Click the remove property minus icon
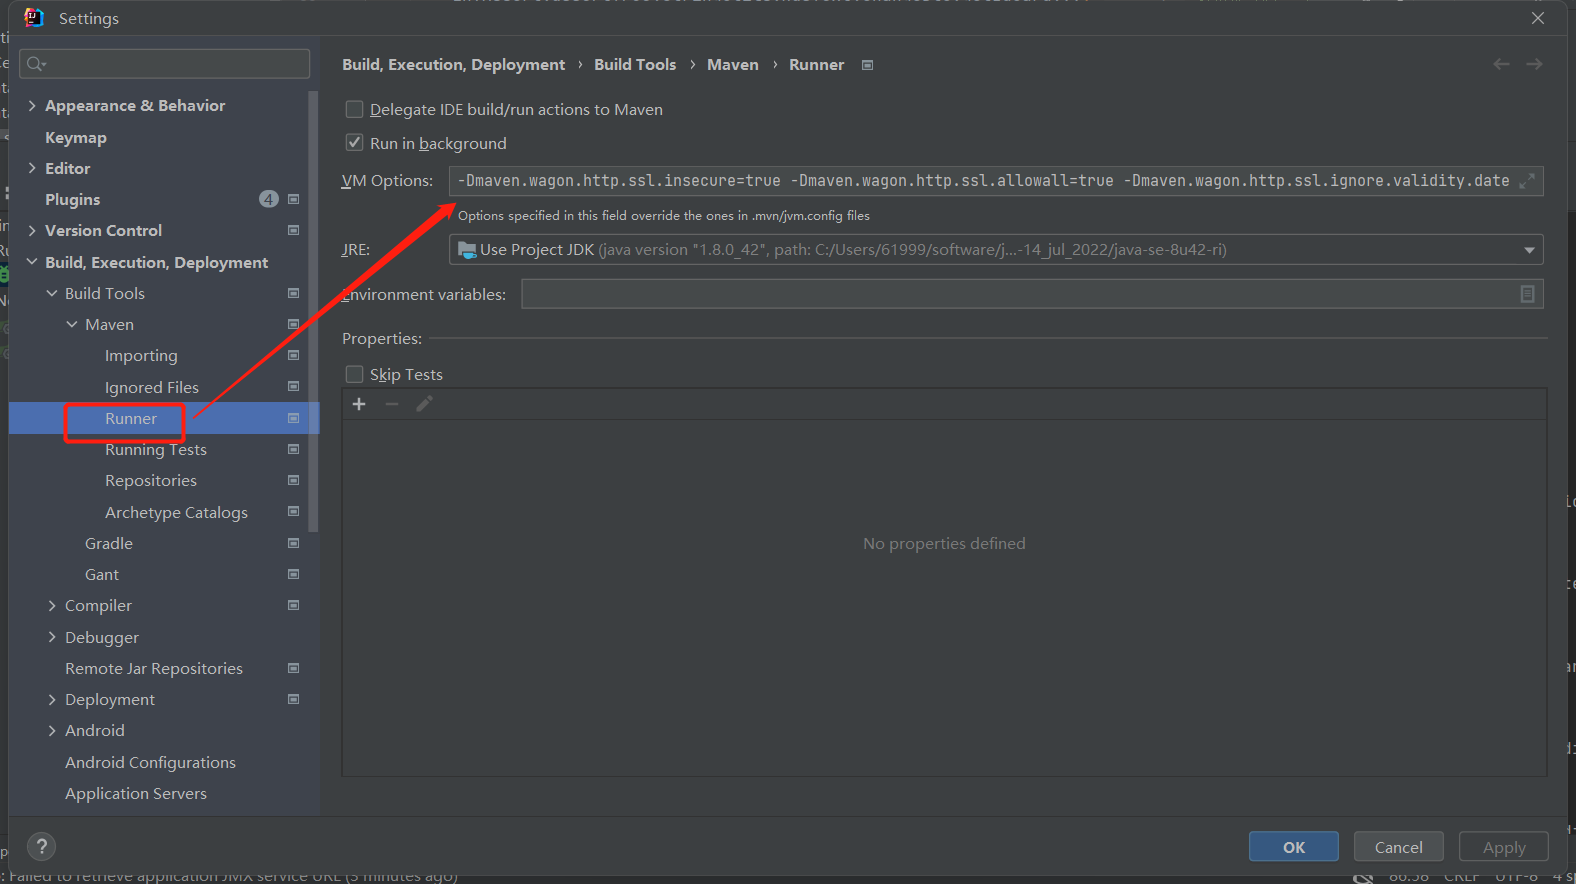The width and height of the screenshot is (1576, 884). [392, 404]
